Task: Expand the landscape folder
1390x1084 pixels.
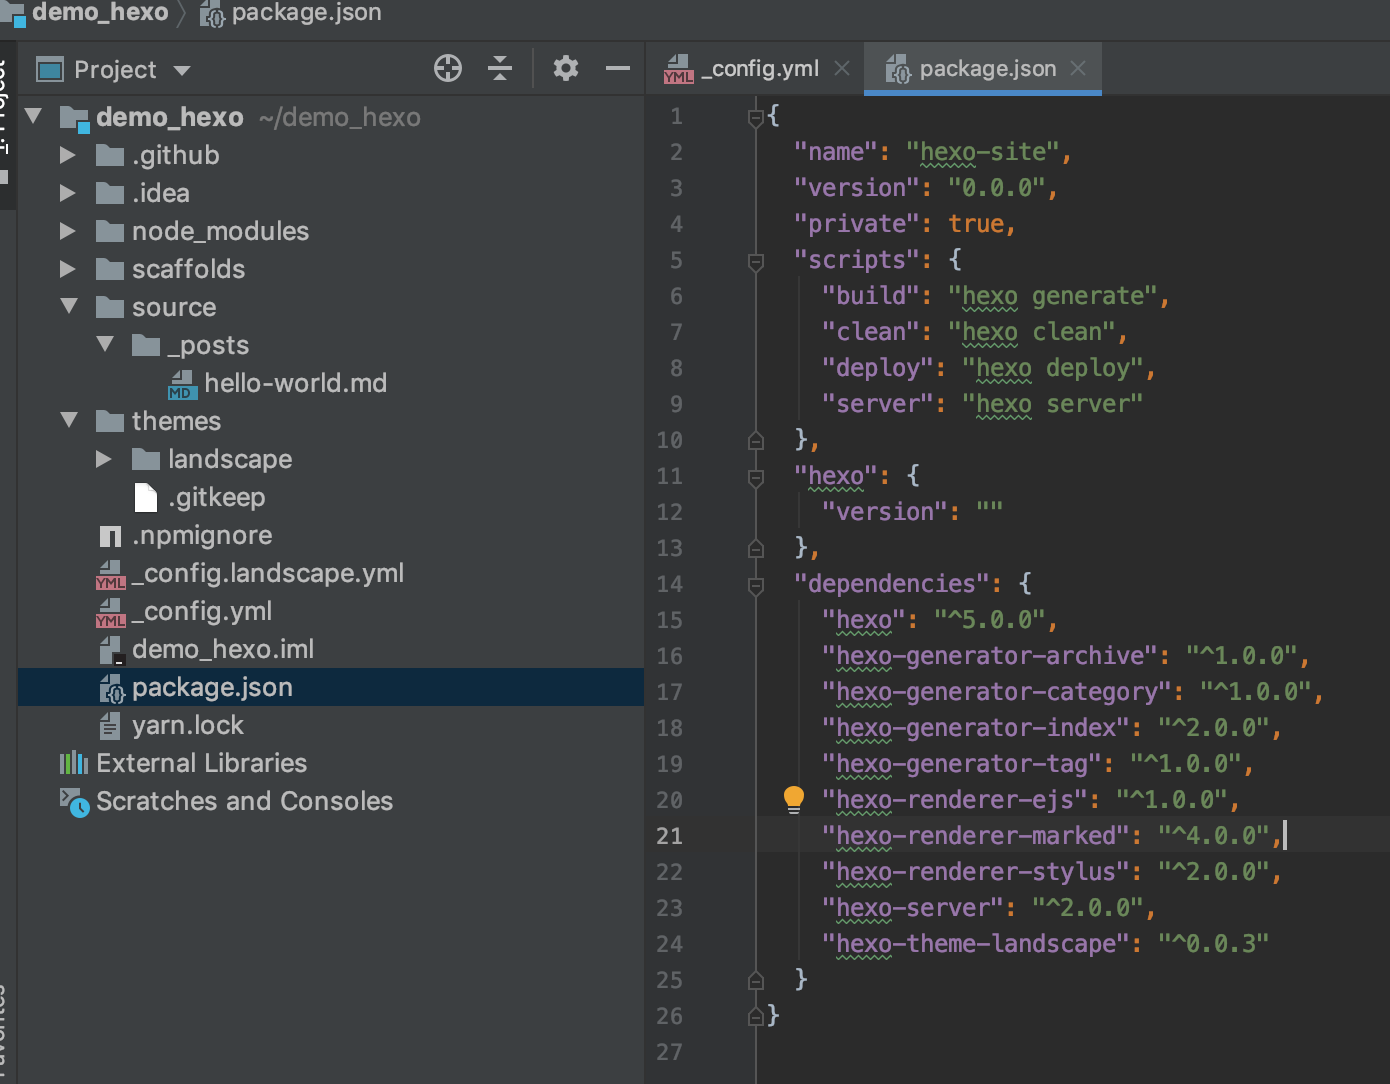Action: point(104,459)
